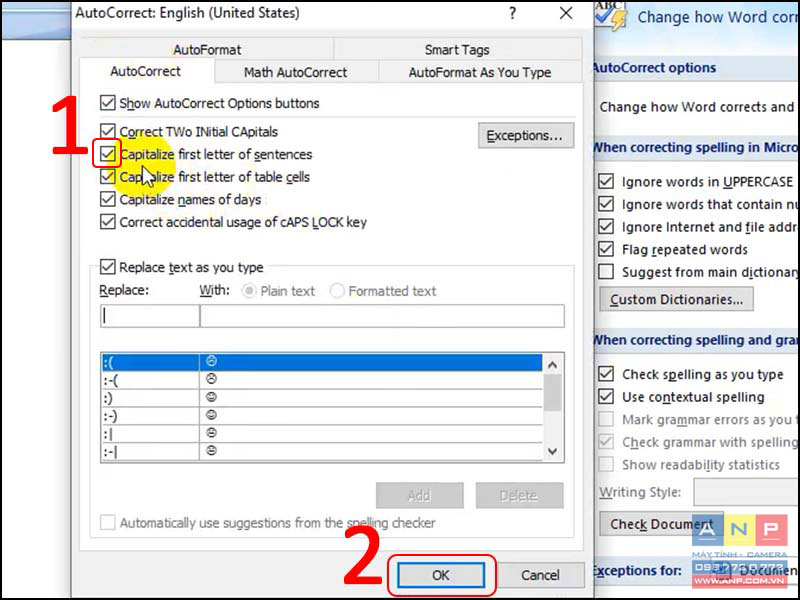Toggle Correct accidental usage of cAPS LOCK key
The width and height of the screenshot is (800, 600).
[108, 222]
